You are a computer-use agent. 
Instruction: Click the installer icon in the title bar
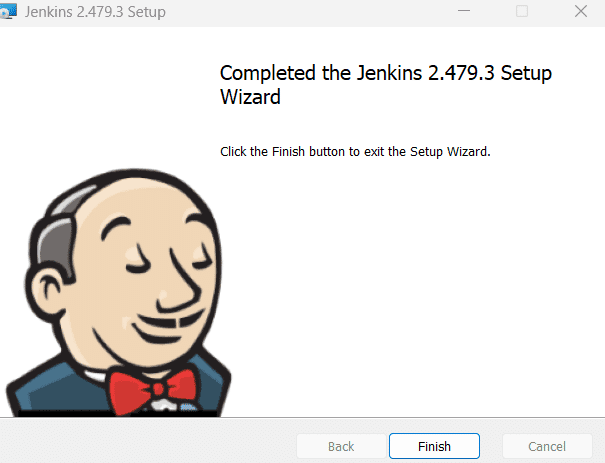(x=8, y=12)
